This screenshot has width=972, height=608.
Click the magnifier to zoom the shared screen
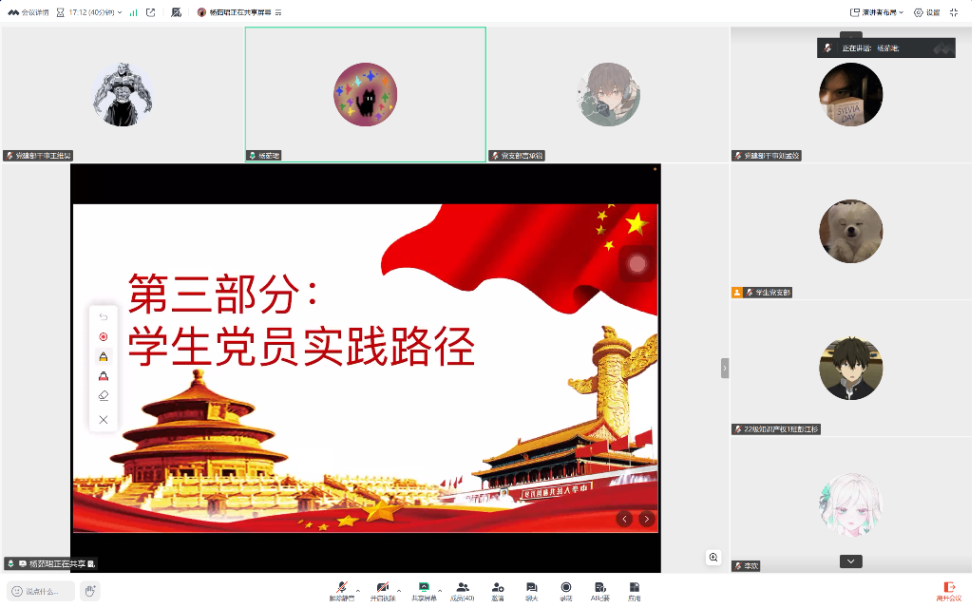point(713,556)
